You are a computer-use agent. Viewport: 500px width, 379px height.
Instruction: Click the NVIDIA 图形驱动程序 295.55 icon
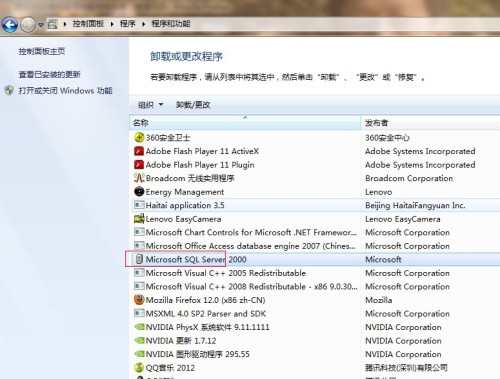pyautogui.click(x=139, y=354)
